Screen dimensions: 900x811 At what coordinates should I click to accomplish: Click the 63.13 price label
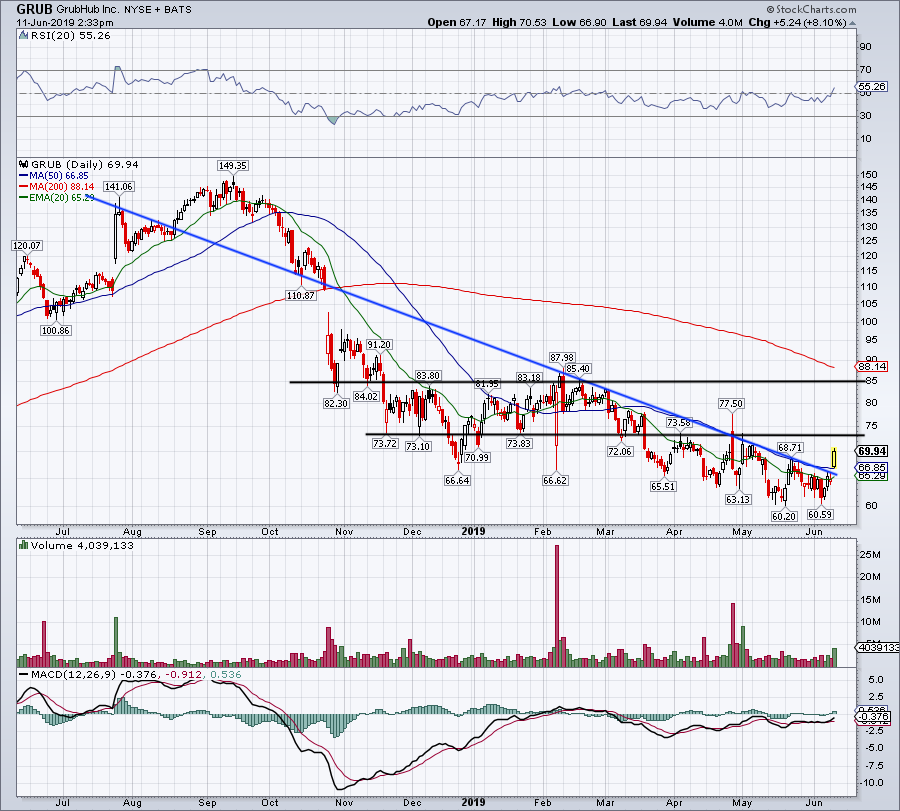[738, 499]
